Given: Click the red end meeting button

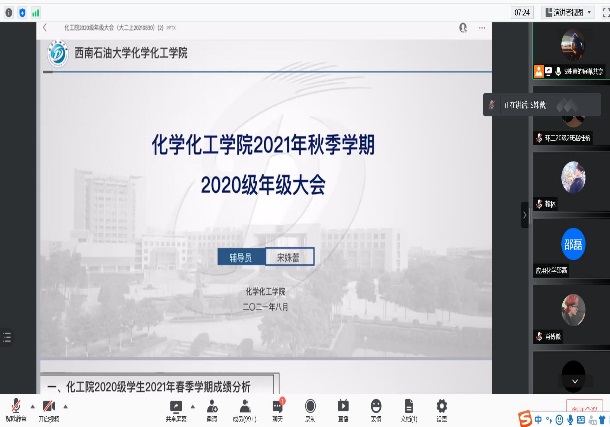Looking at the screenshot, I should (583, 407).
